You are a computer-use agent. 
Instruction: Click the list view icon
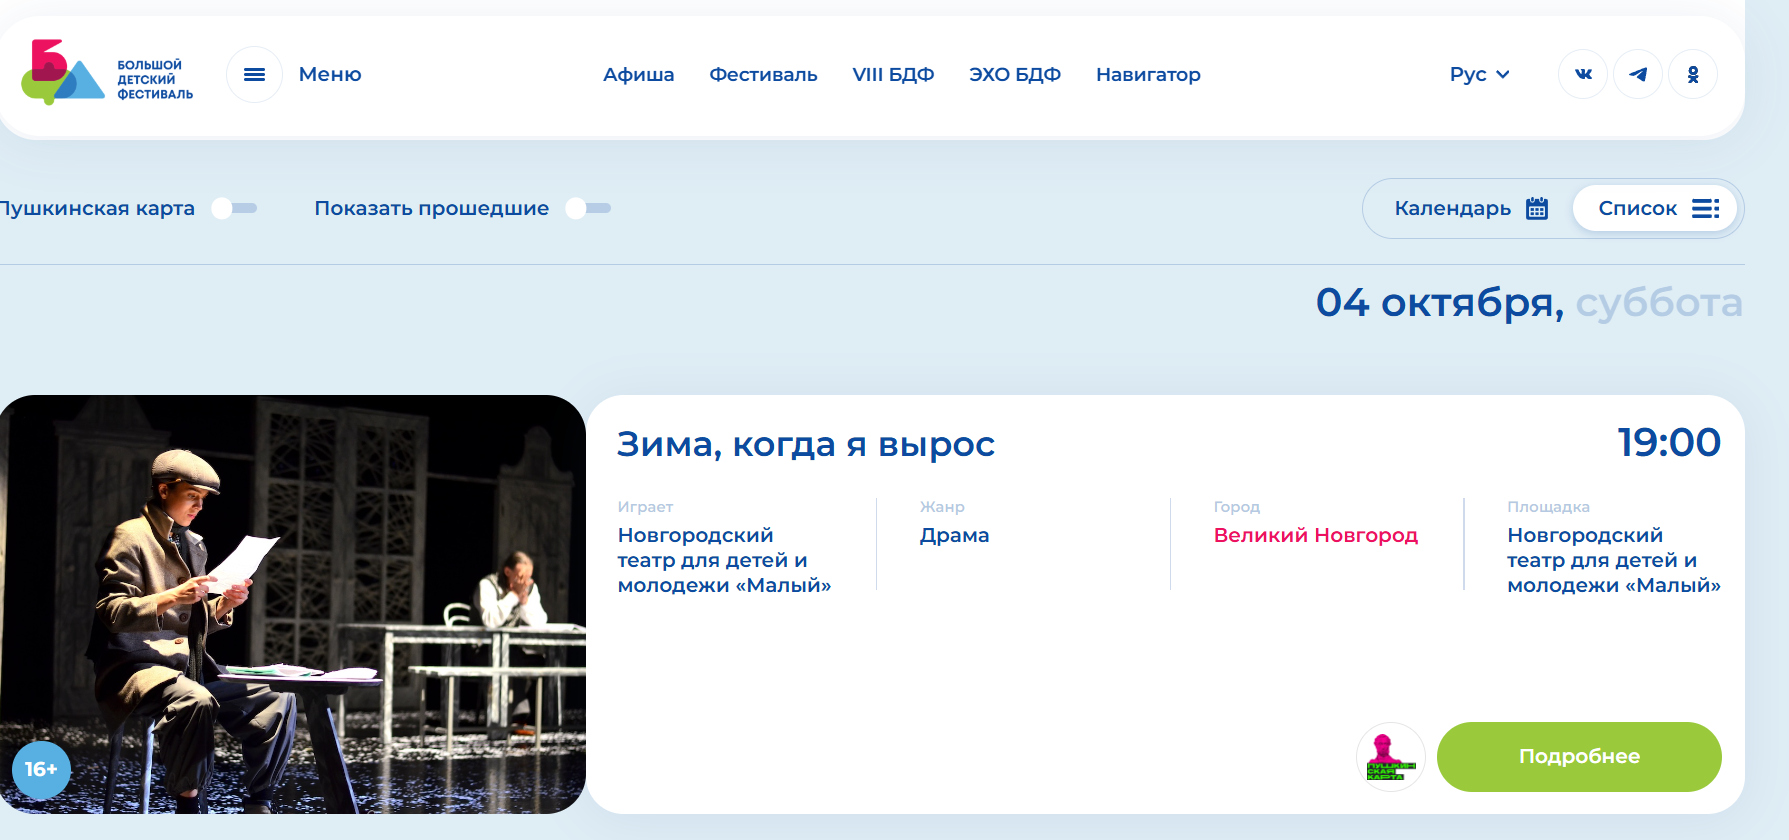click(1705, 208)
